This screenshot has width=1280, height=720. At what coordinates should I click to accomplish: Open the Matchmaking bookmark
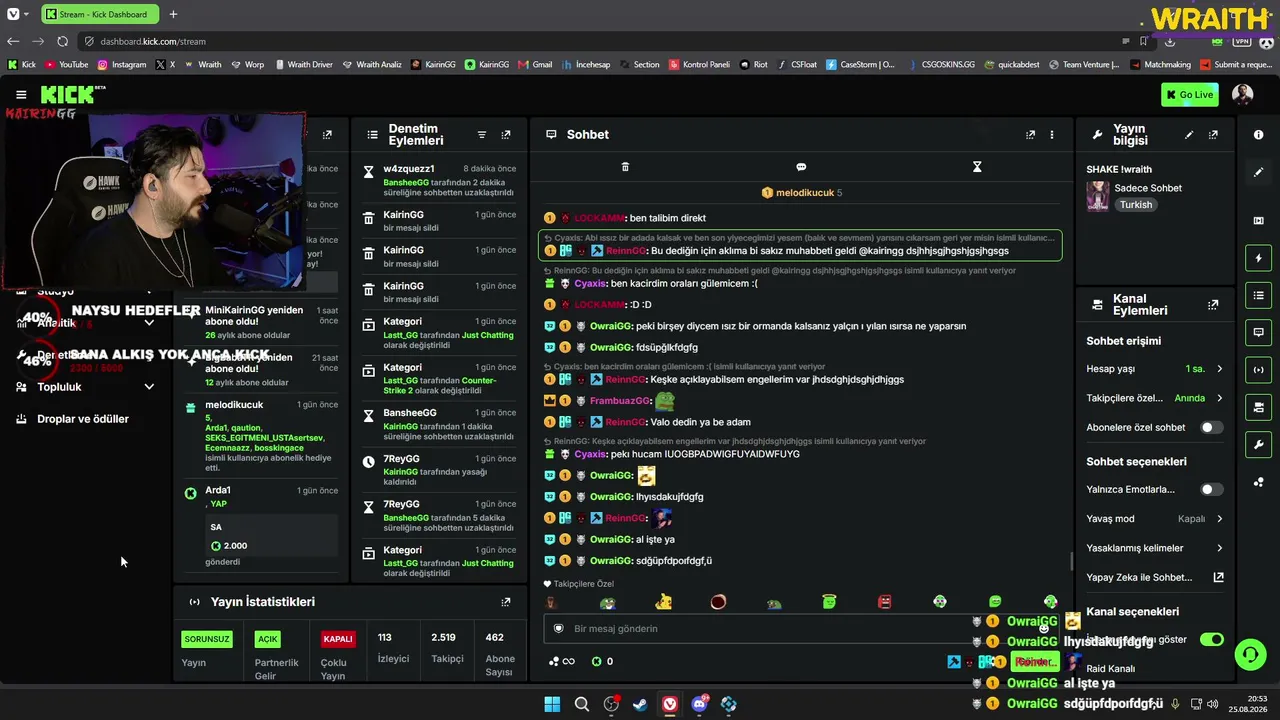(x=1161, y=65)
